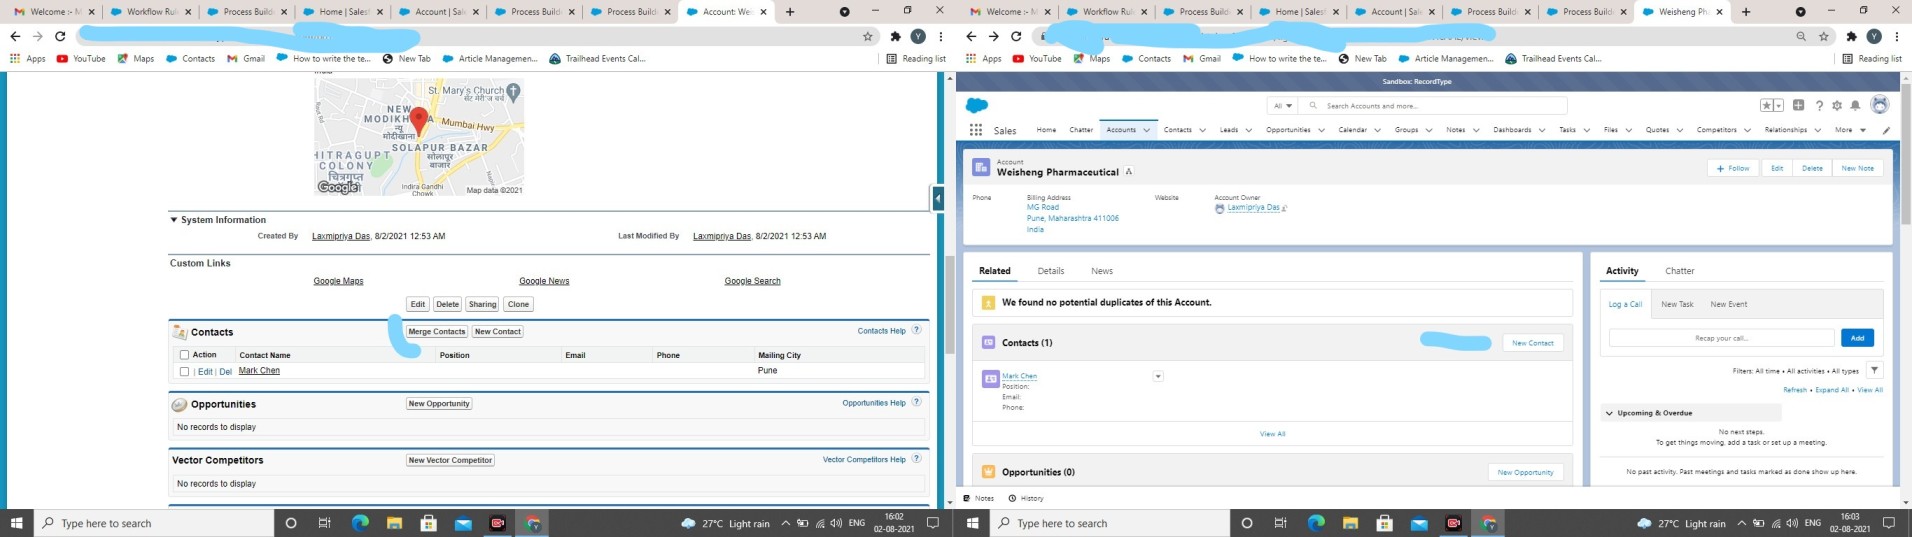Open the Salesforce App Launcher grid
The width and height of the screenshot is (1912, 537).
pos(976,130)
